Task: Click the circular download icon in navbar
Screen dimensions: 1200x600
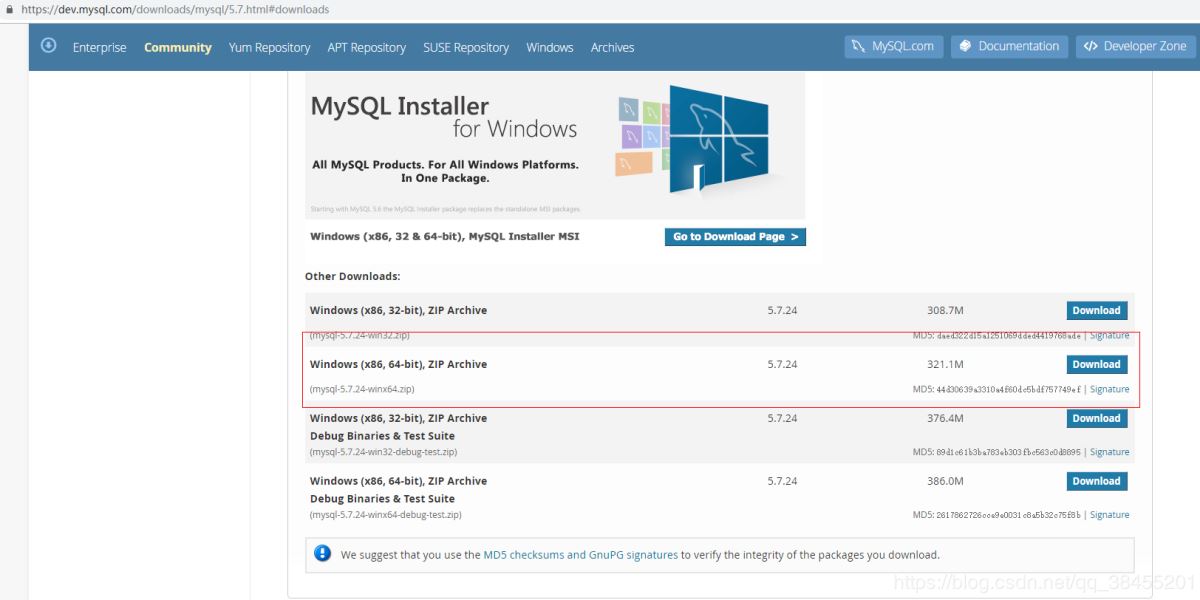Action: click(49, 46)
